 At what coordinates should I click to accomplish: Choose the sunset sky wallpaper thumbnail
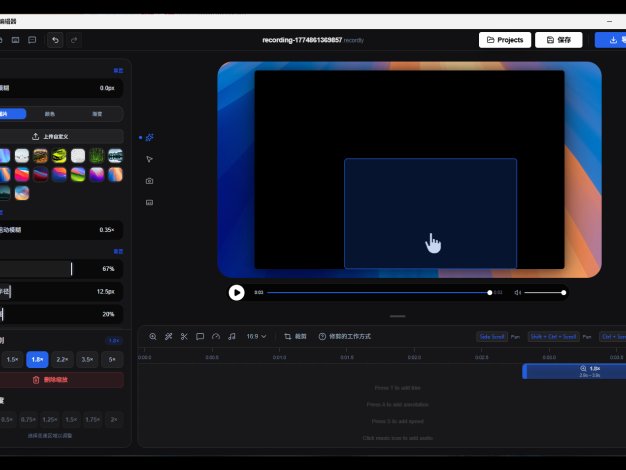pyautogui.click(x=22, y=193)
